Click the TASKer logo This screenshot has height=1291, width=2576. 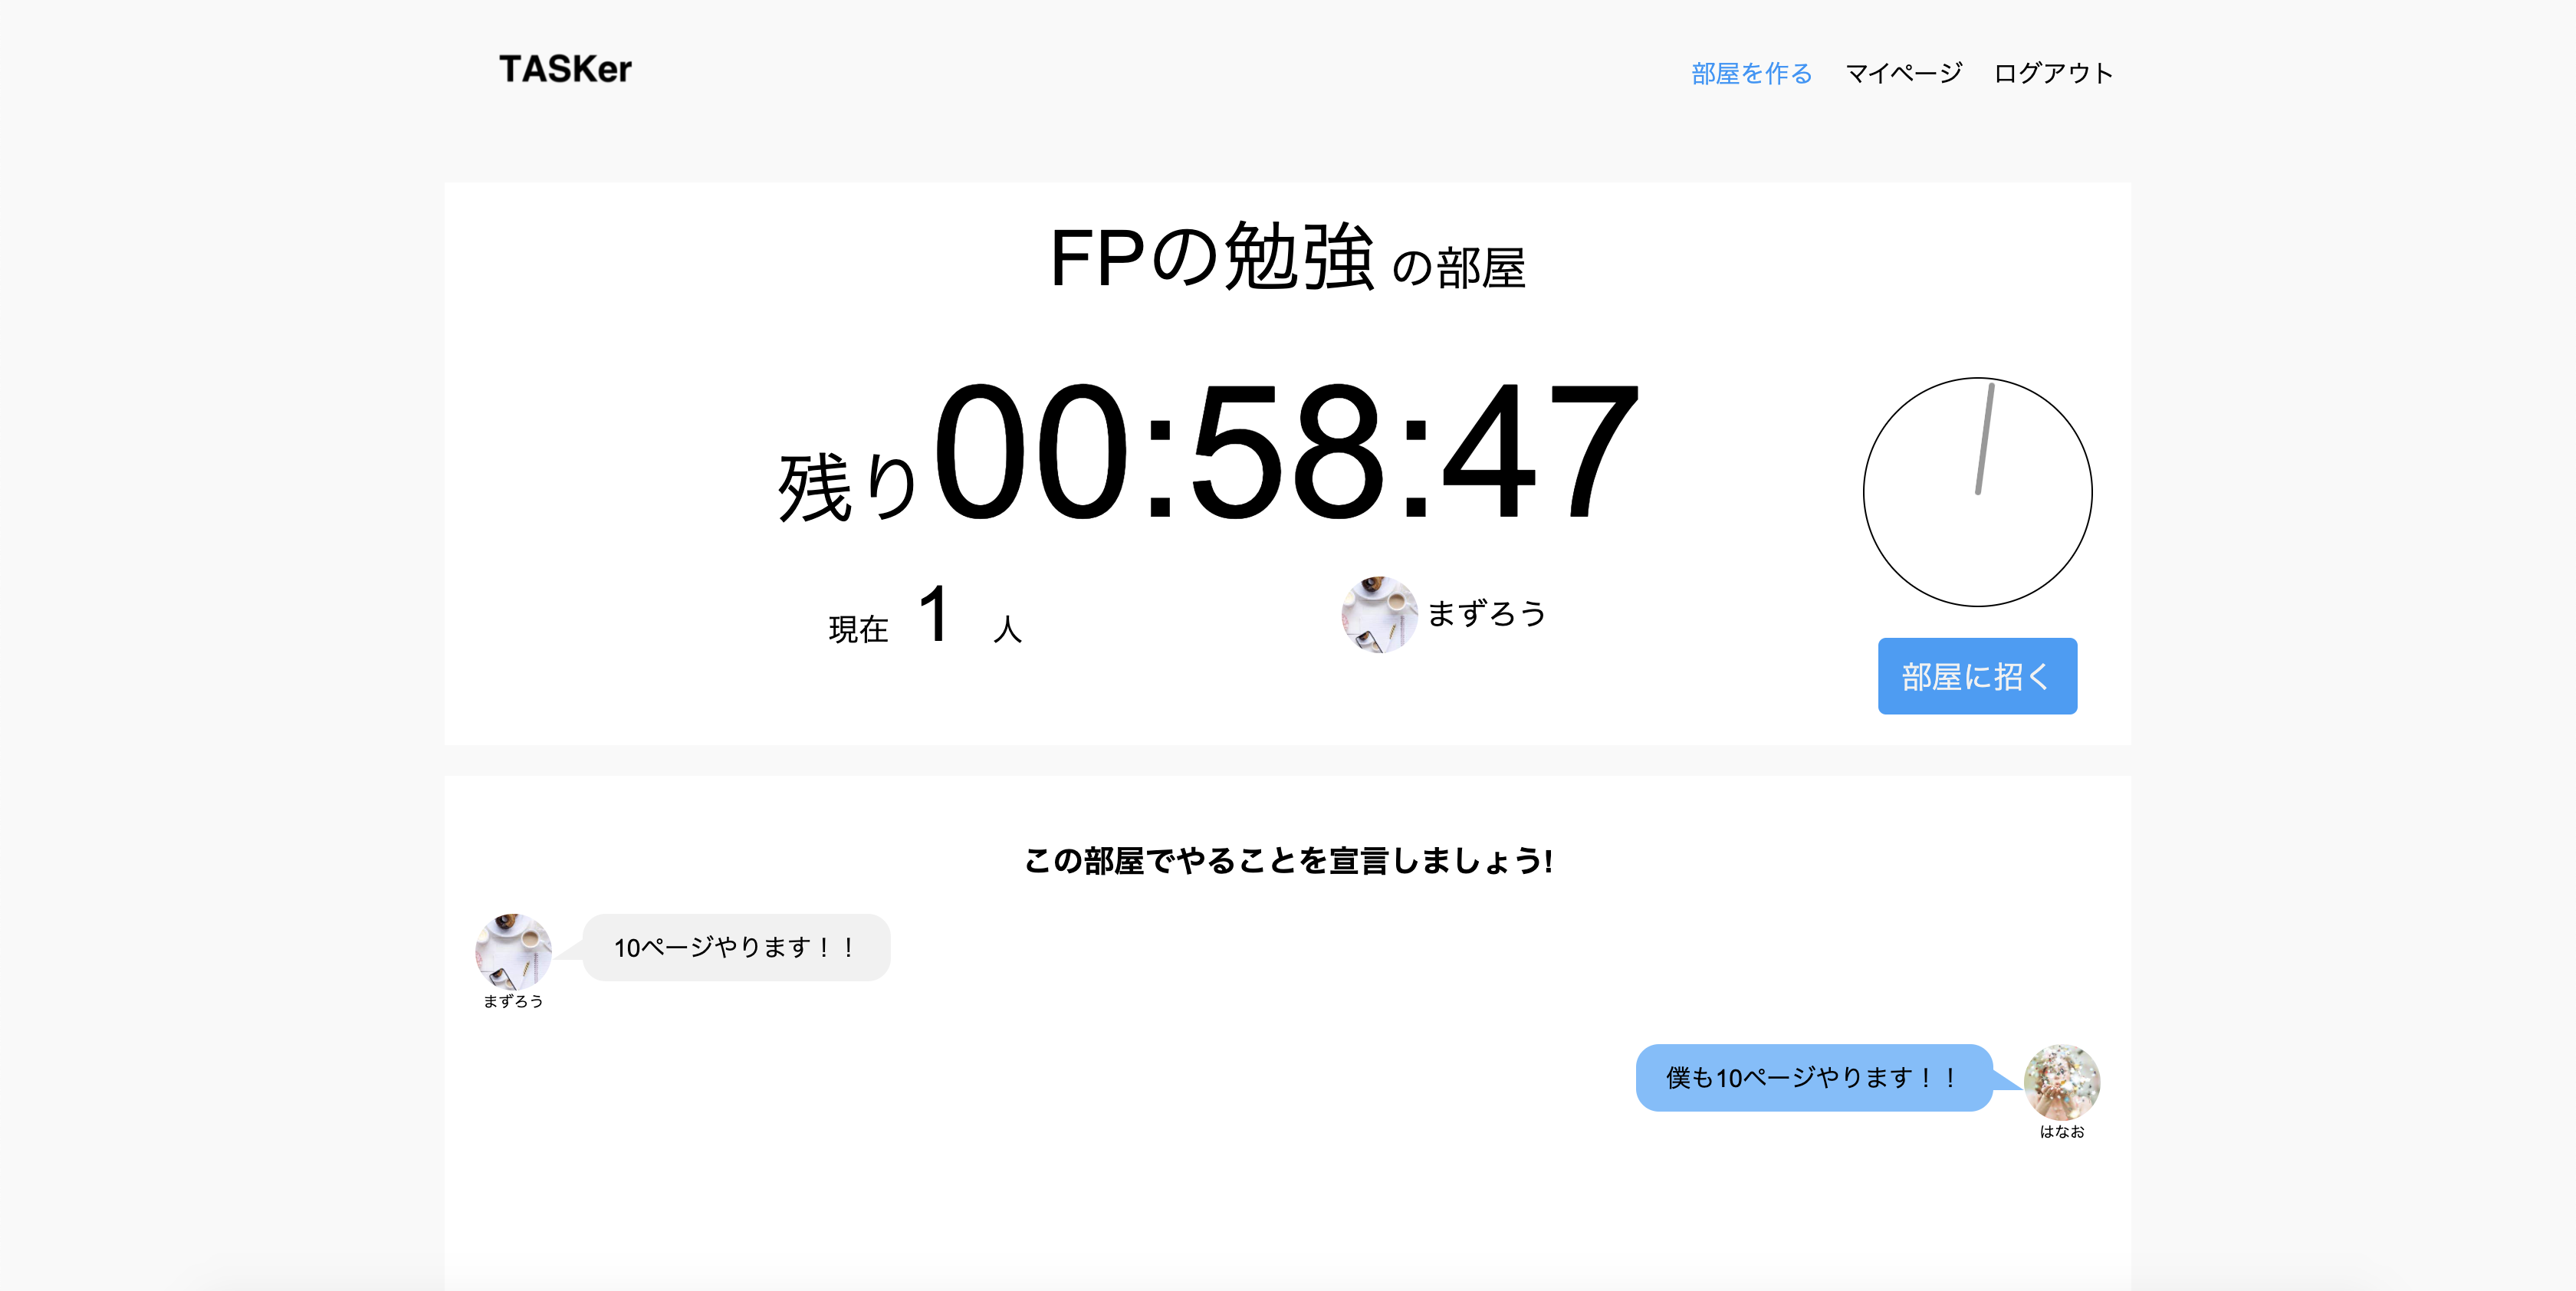565,69
